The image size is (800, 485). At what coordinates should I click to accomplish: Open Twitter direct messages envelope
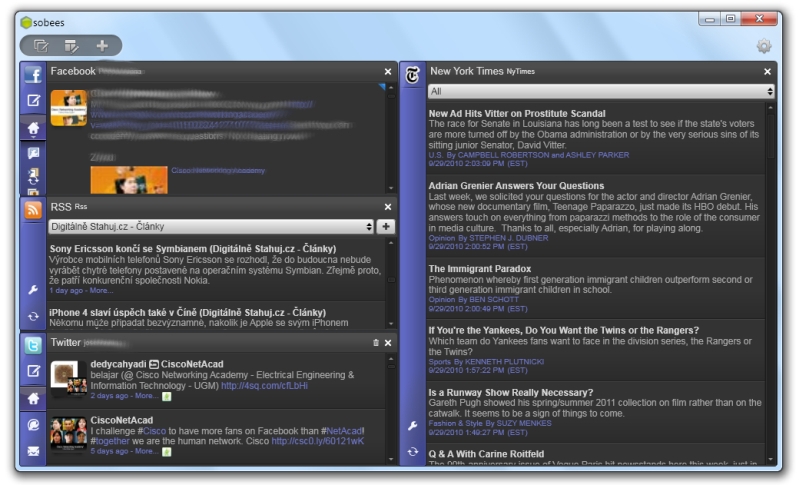33,451
